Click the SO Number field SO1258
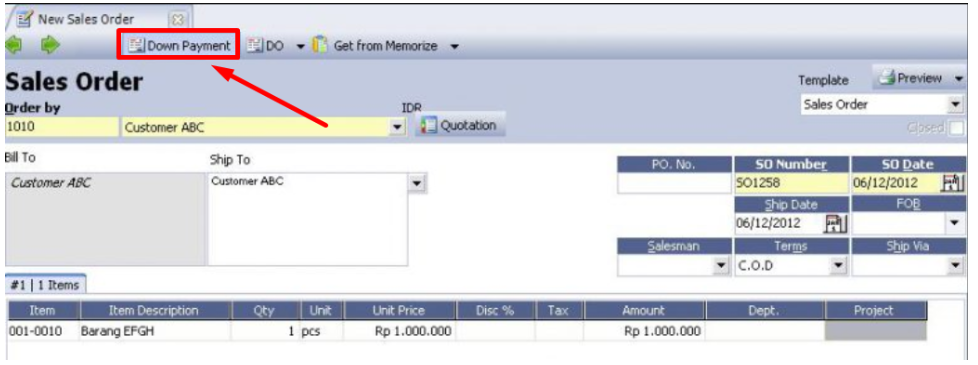Viewport: 978px width, 365px height. [x=792, y=183]
